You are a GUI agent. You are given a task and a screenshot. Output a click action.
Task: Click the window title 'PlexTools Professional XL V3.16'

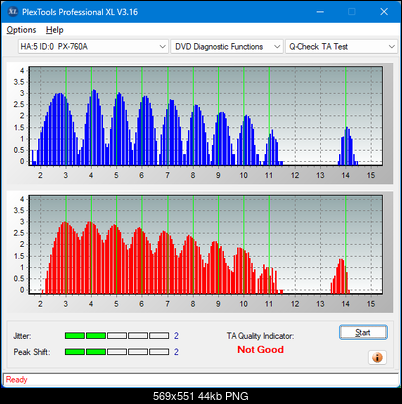tap(80, 12)
